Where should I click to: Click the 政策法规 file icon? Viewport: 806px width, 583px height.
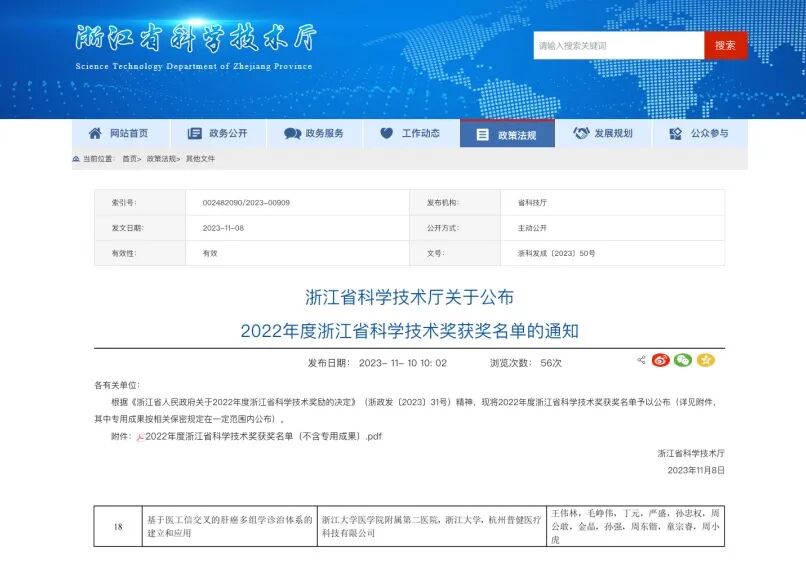click(484, 133)
